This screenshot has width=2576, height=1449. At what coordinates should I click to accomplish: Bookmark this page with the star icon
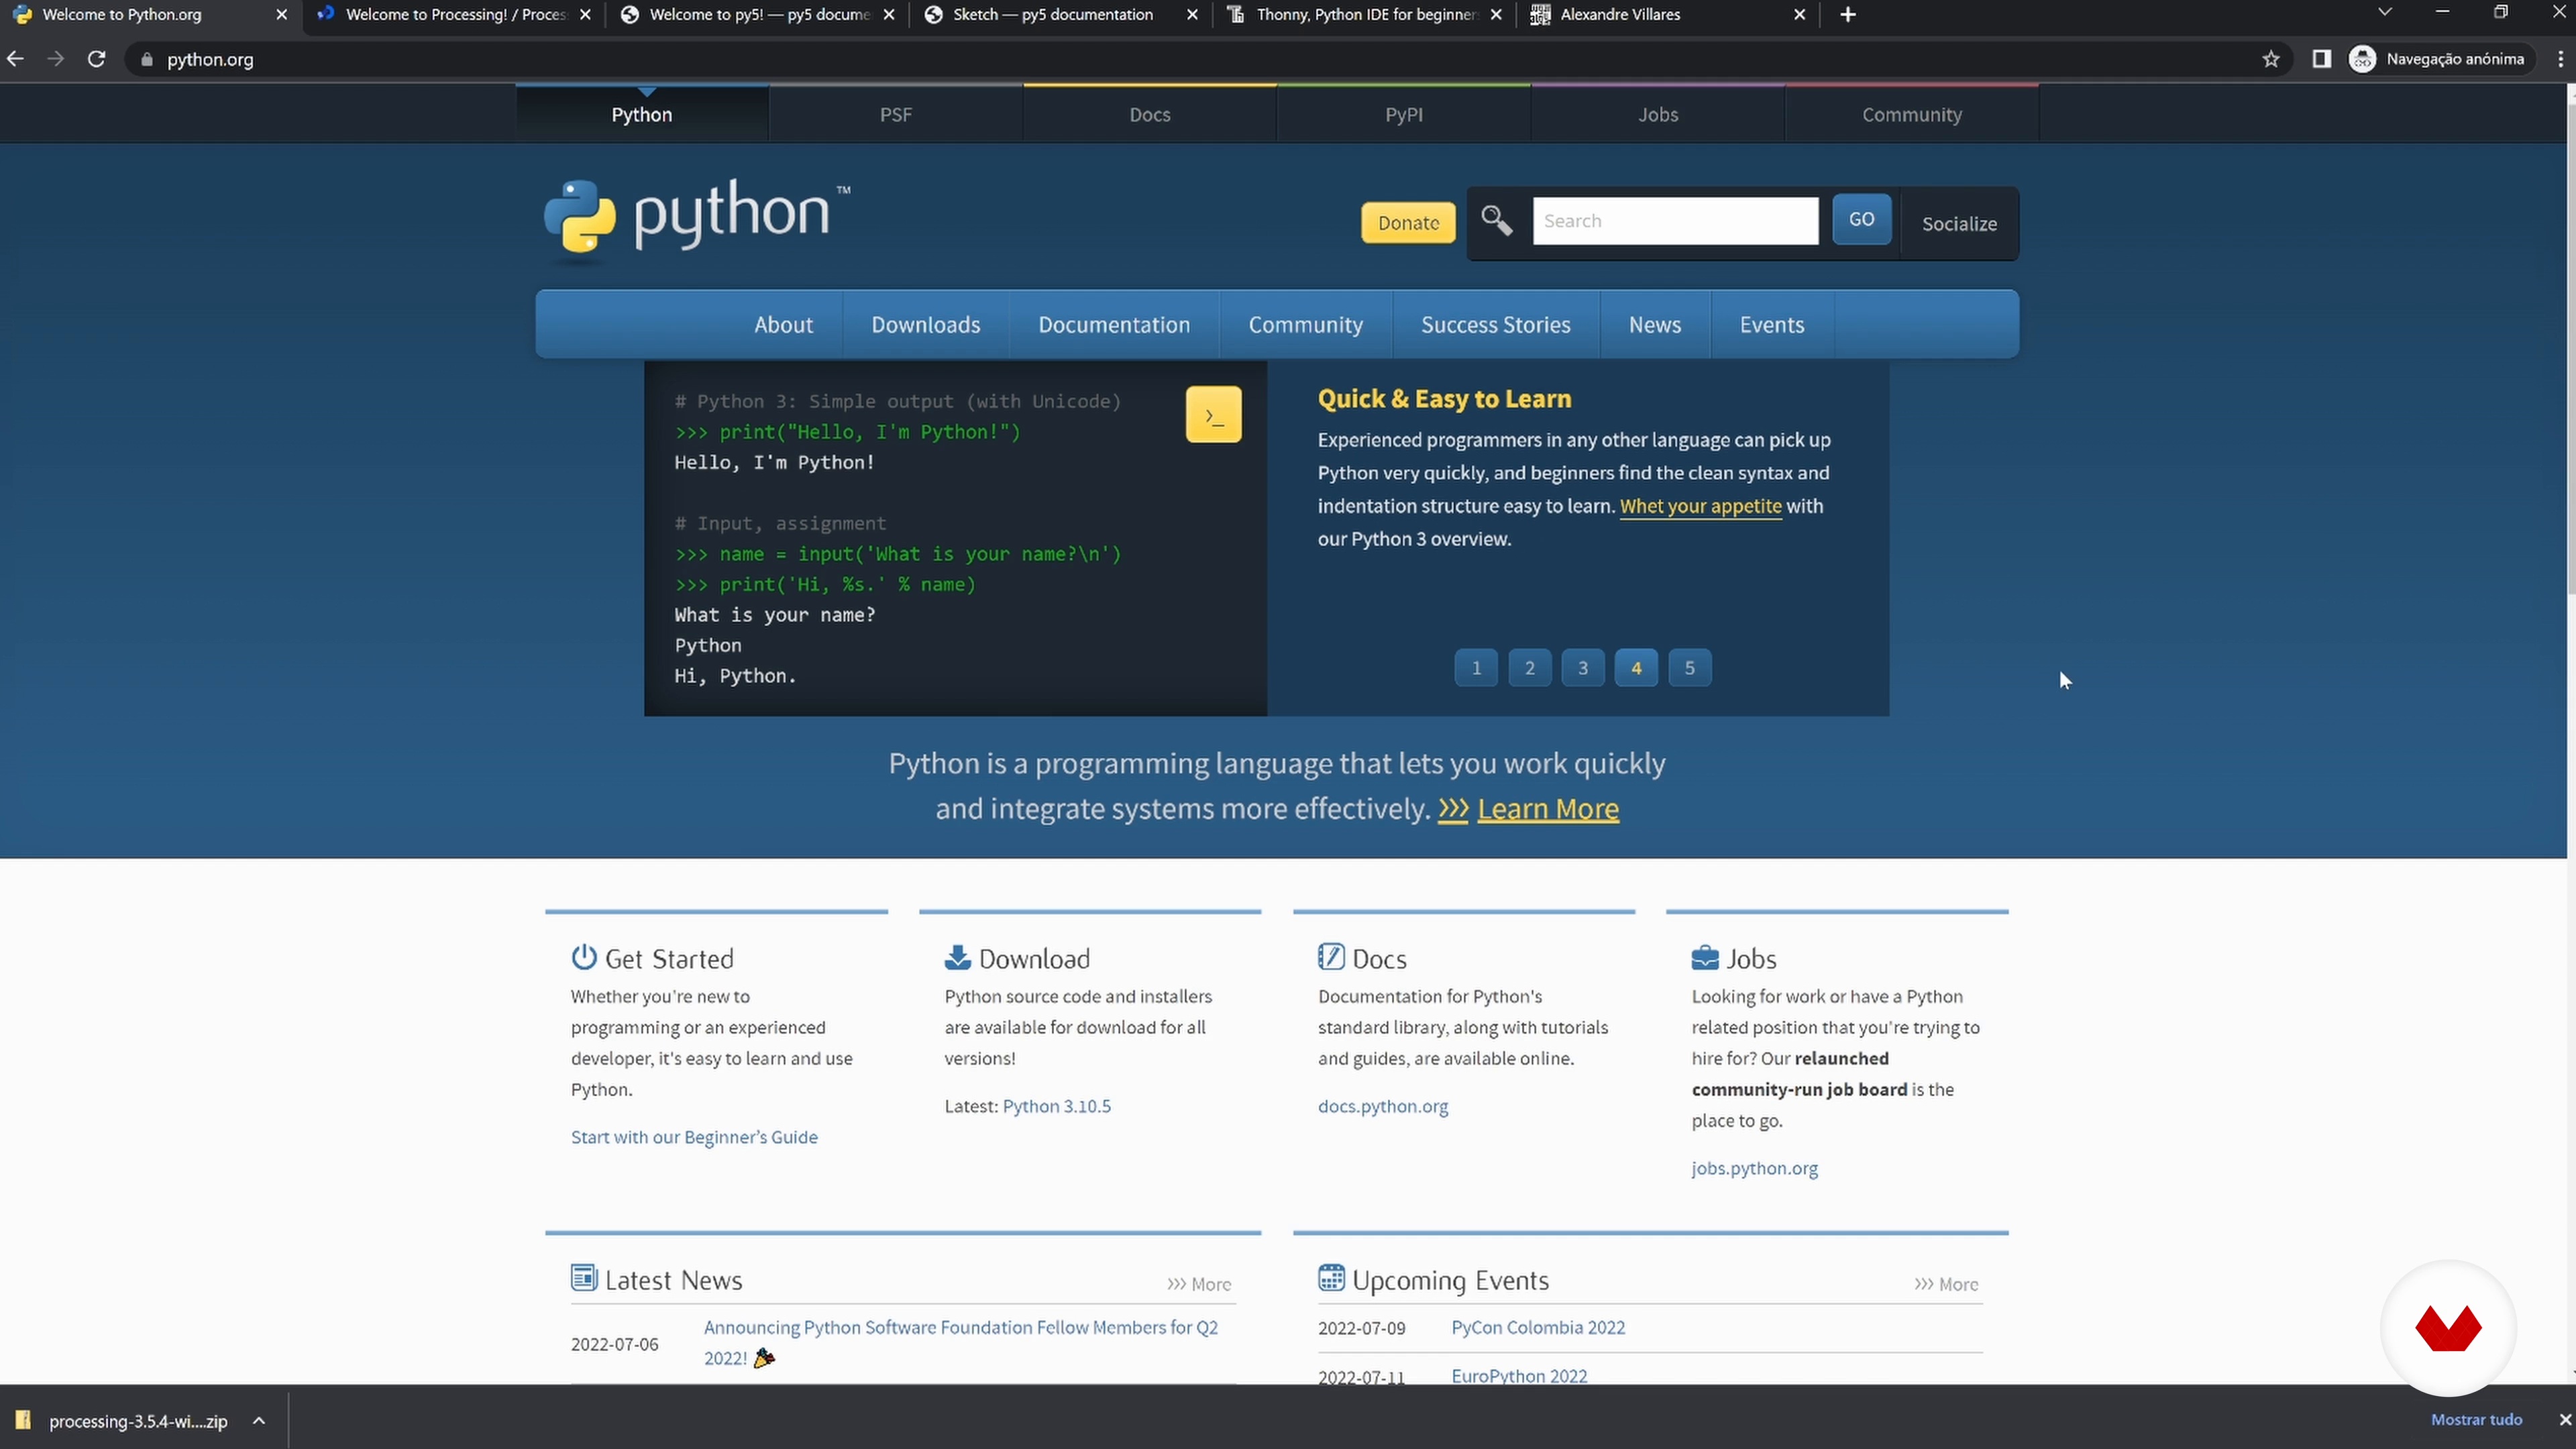(2271, 59)
